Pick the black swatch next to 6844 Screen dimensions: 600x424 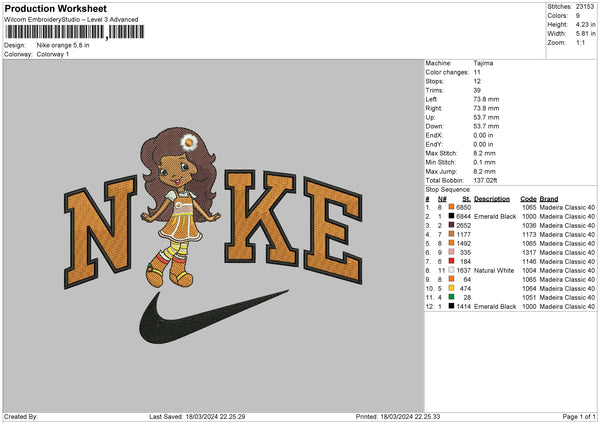pos(451,216)
